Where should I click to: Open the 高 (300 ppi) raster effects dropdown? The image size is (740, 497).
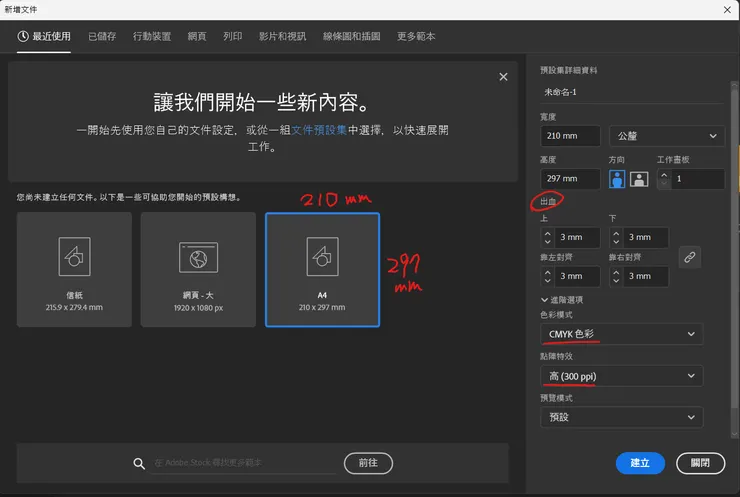(x=622, y=376)
